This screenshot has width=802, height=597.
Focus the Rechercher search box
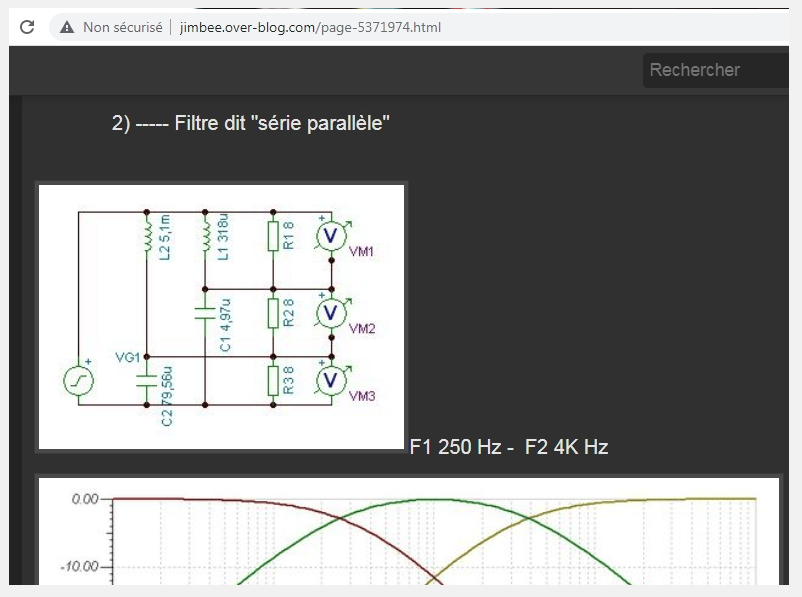click(716, 70)
